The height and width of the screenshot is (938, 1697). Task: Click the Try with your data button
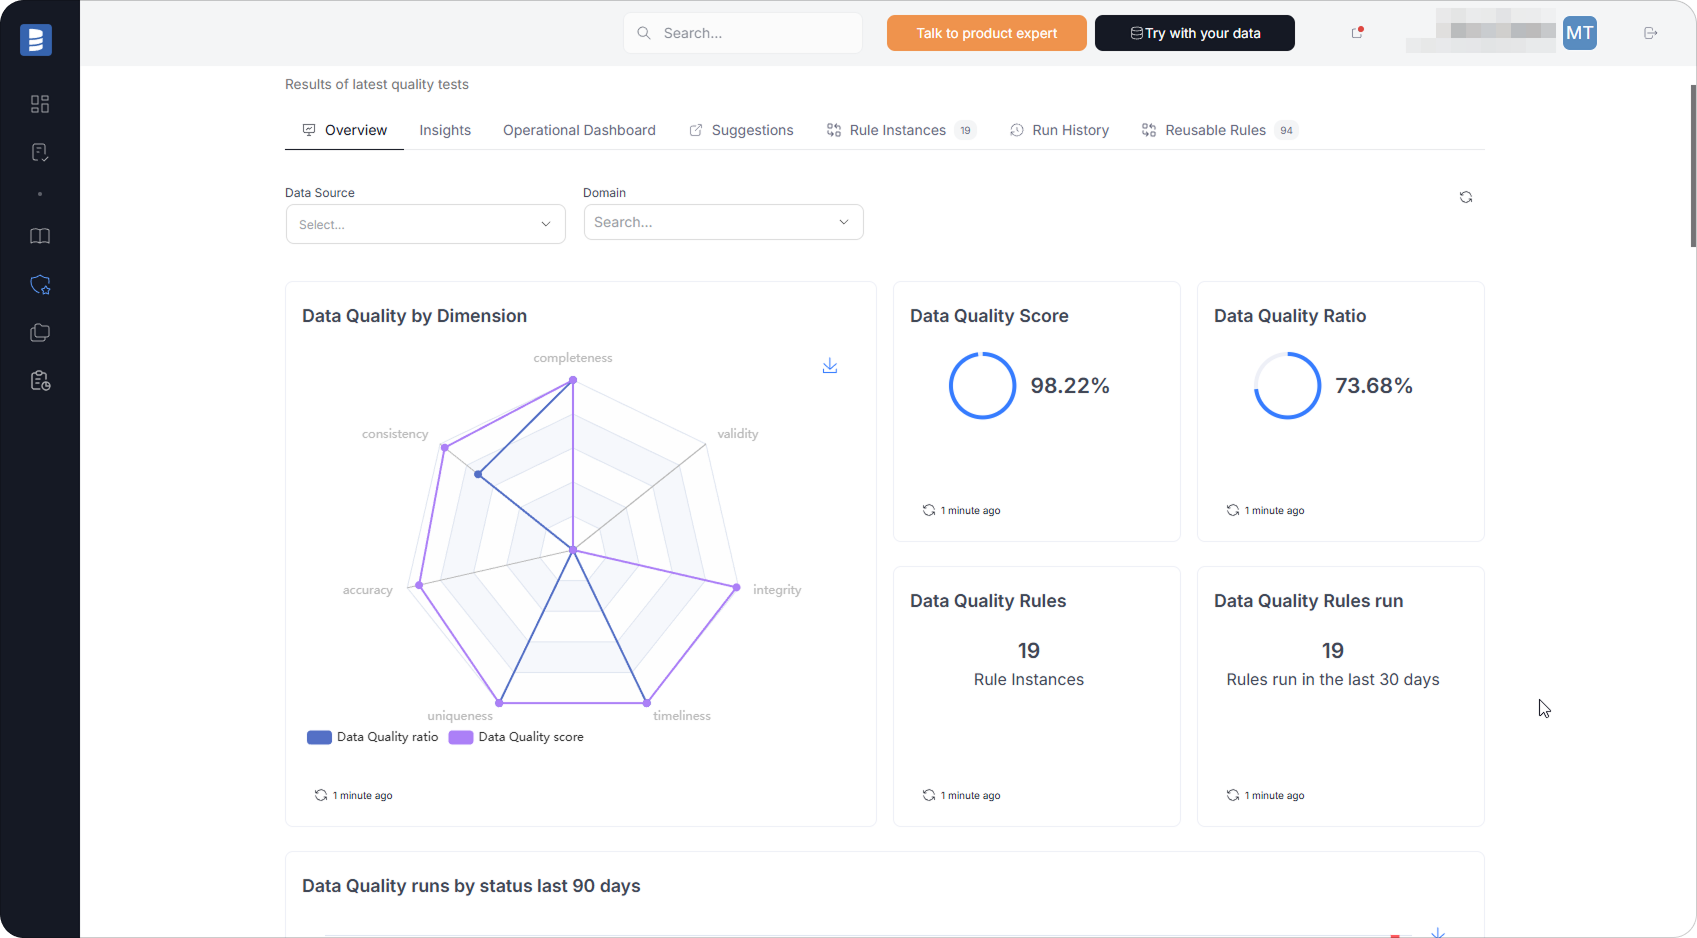click(x=1194, y=32)
